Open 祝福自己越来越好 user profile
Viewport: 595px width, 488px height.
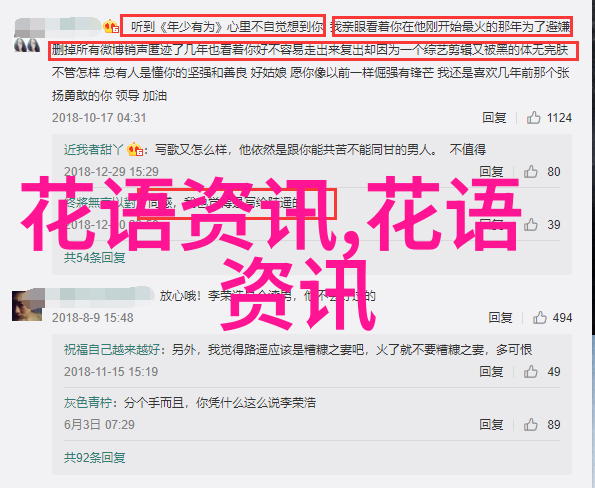[x=112, y=349]
